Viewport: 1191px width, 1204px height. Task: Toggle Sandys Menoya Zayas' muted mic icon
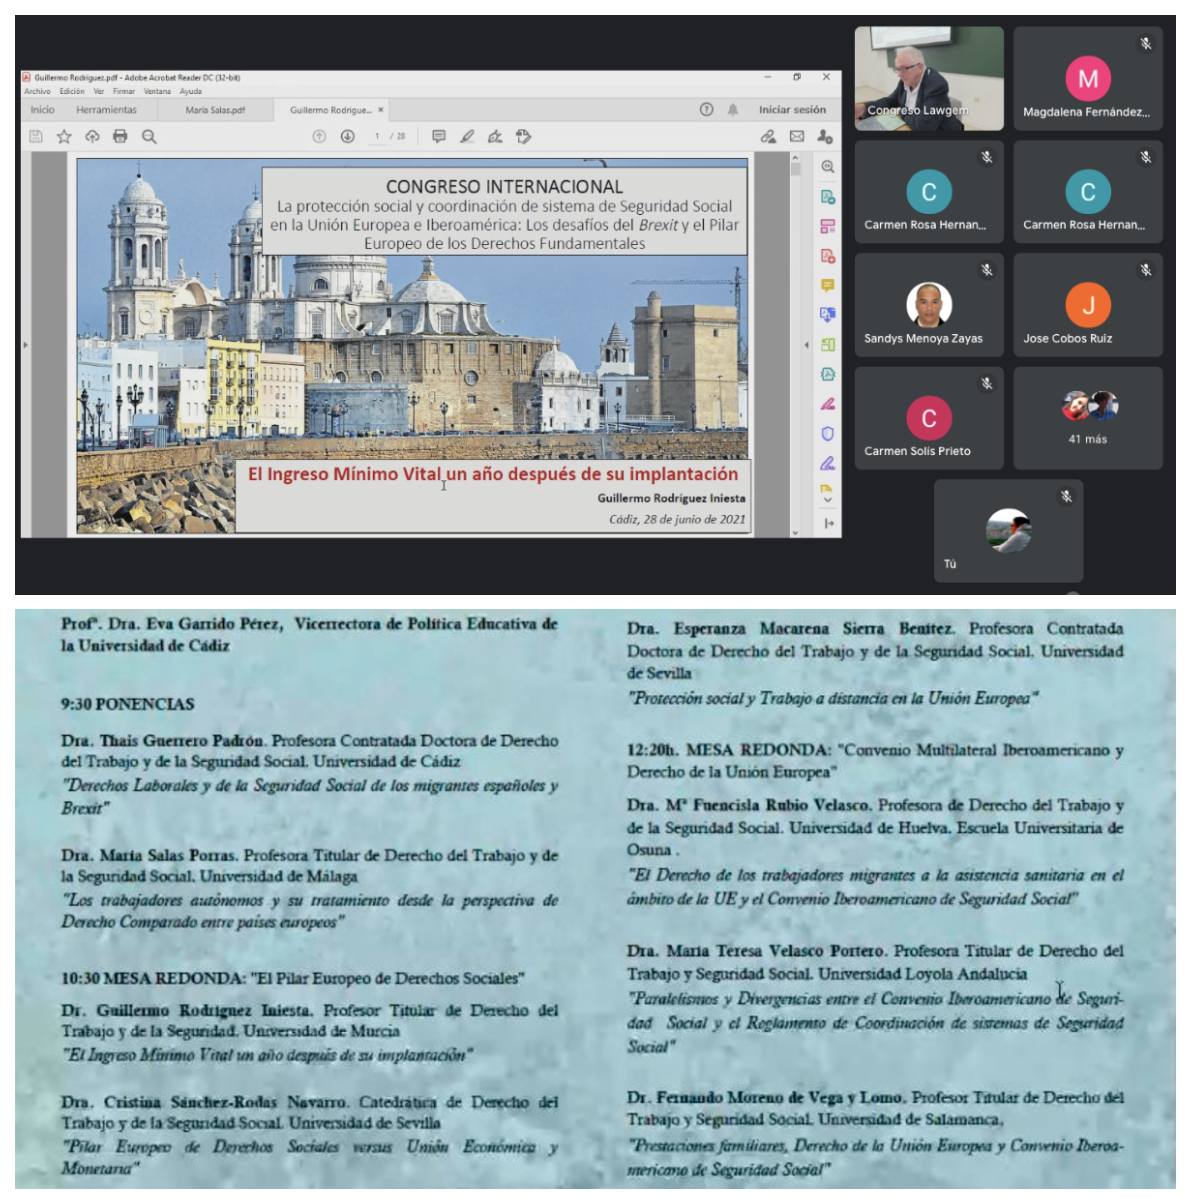click(x=987, y=270)
